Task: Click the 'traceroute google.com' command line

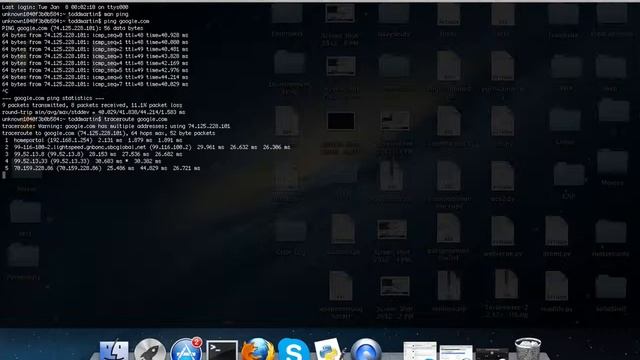Action: click(84, 119)
